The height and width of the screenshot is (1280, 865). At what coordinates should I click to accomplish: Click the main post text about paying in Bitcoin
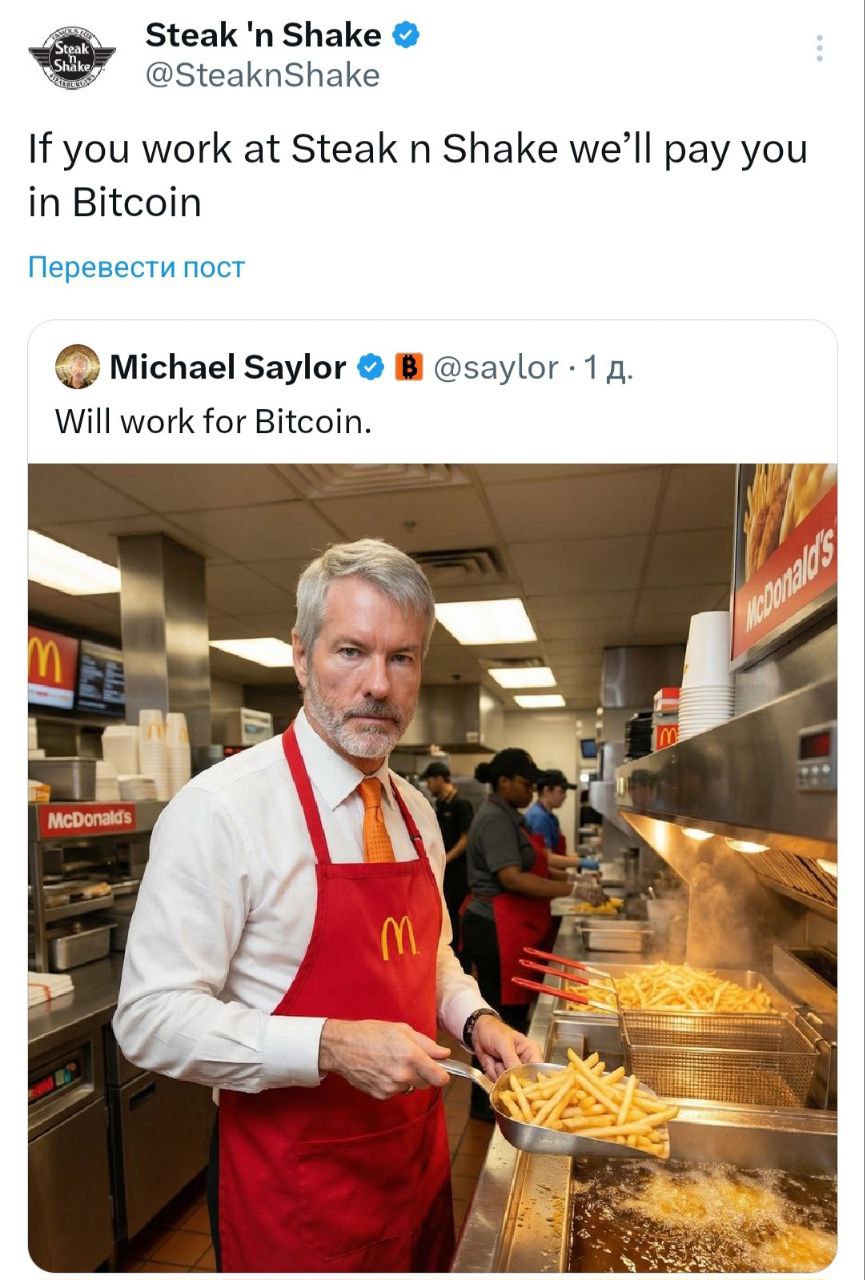pos(418,175)
